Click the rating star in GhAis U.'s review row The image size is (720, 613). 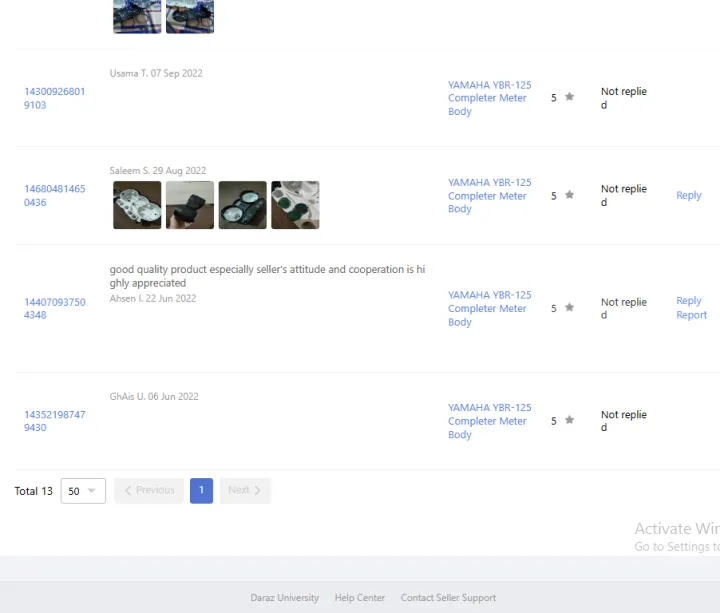(570, 421)
